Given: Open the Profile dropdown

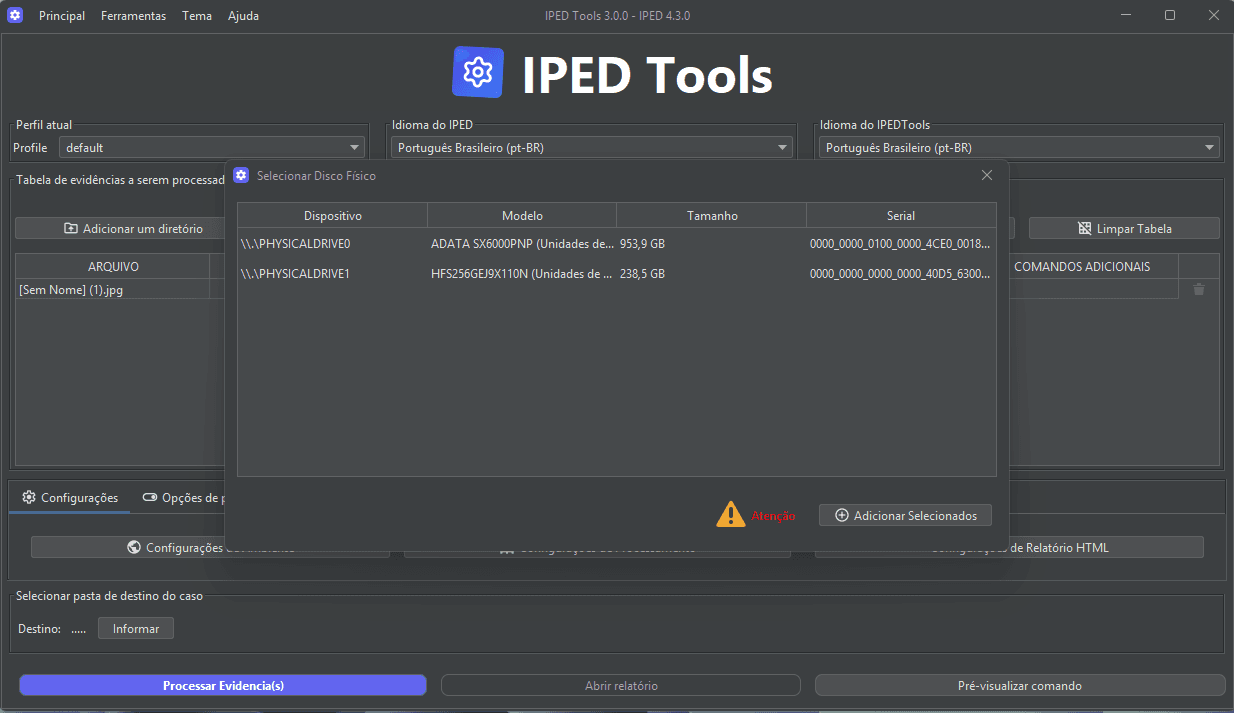Looking at the screenshot, I should pyautogui.click(x=212, y=148).
